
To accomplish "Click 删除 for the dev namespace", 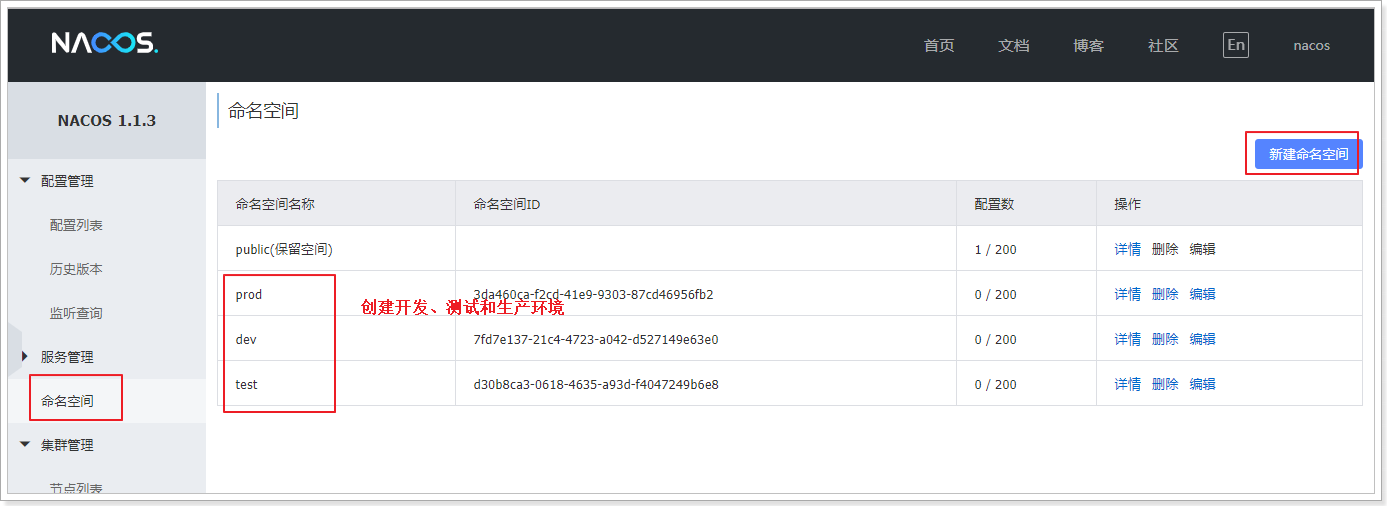I will (1165, 339).
